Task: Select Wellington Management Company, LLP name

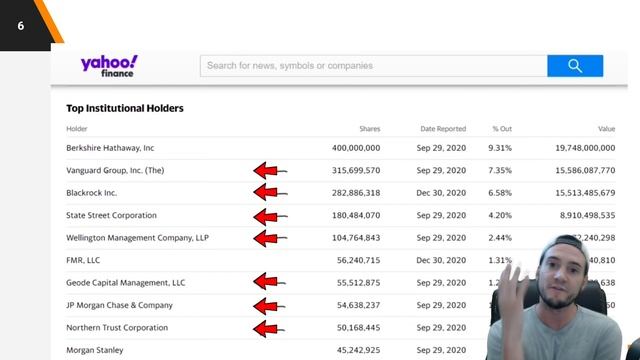Action: click(x=138, y=238)
